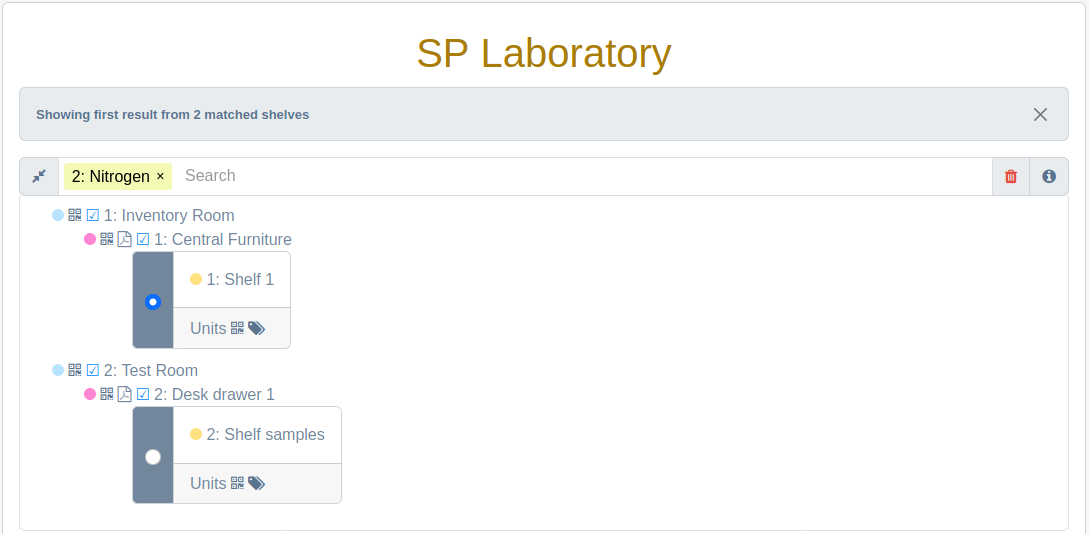
Task: Open the info icon beside search
Action: tap(1049, 176)
